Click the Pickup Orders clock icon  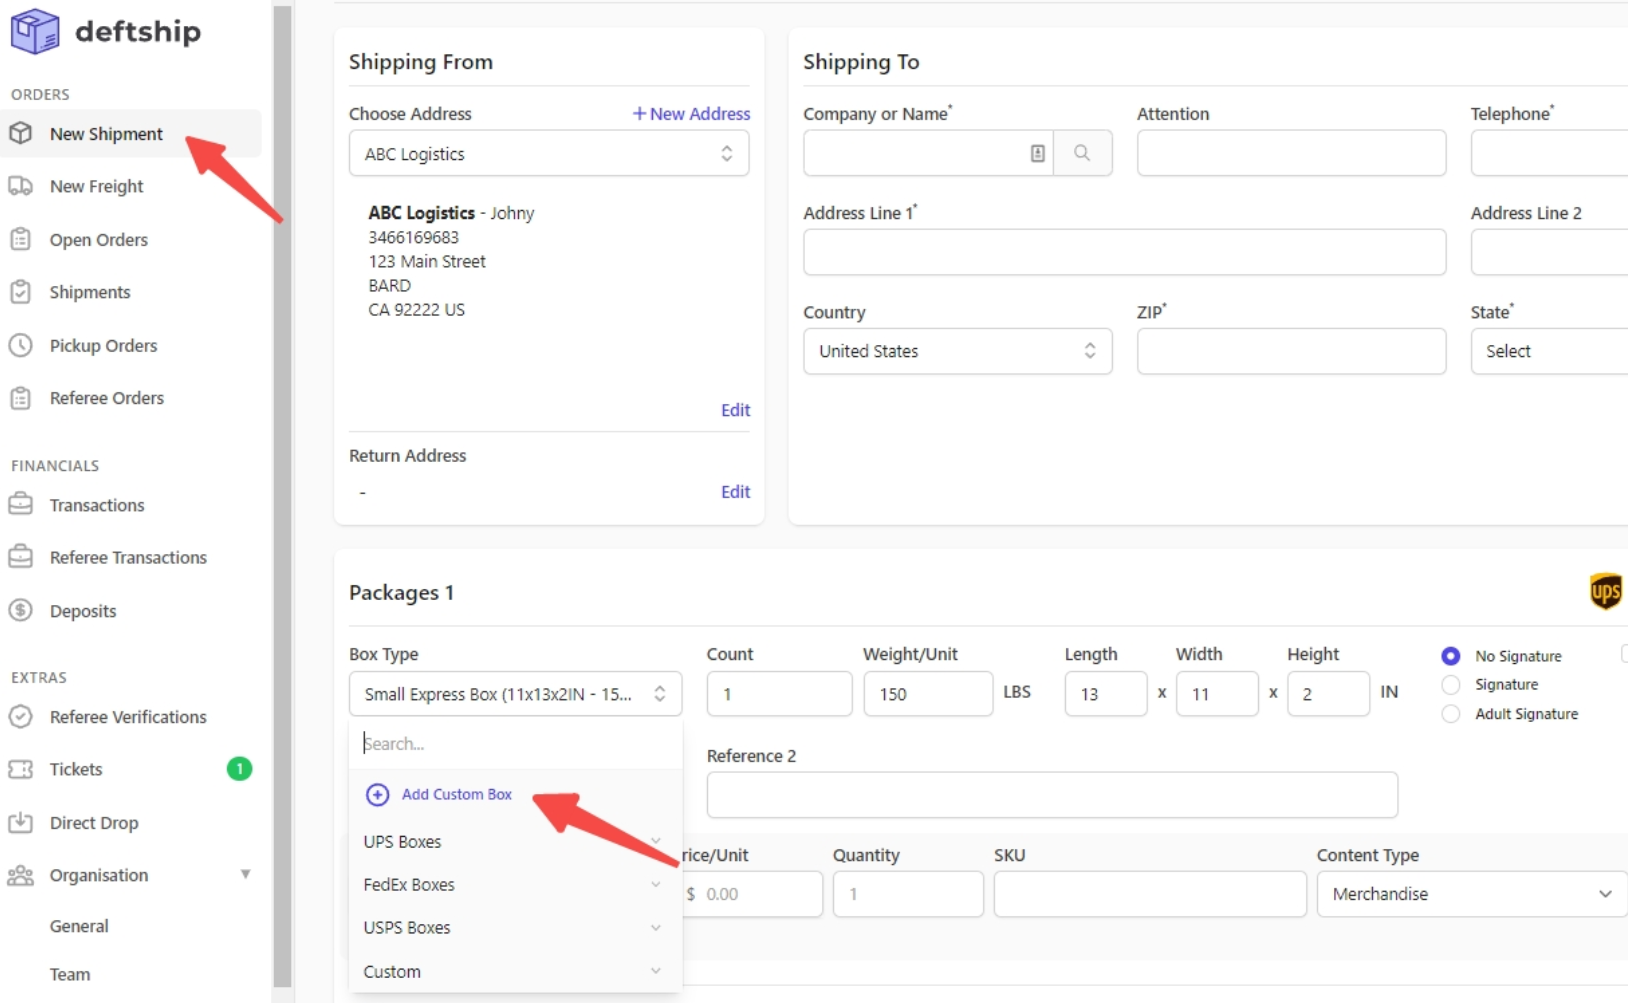tap(21, 345)
